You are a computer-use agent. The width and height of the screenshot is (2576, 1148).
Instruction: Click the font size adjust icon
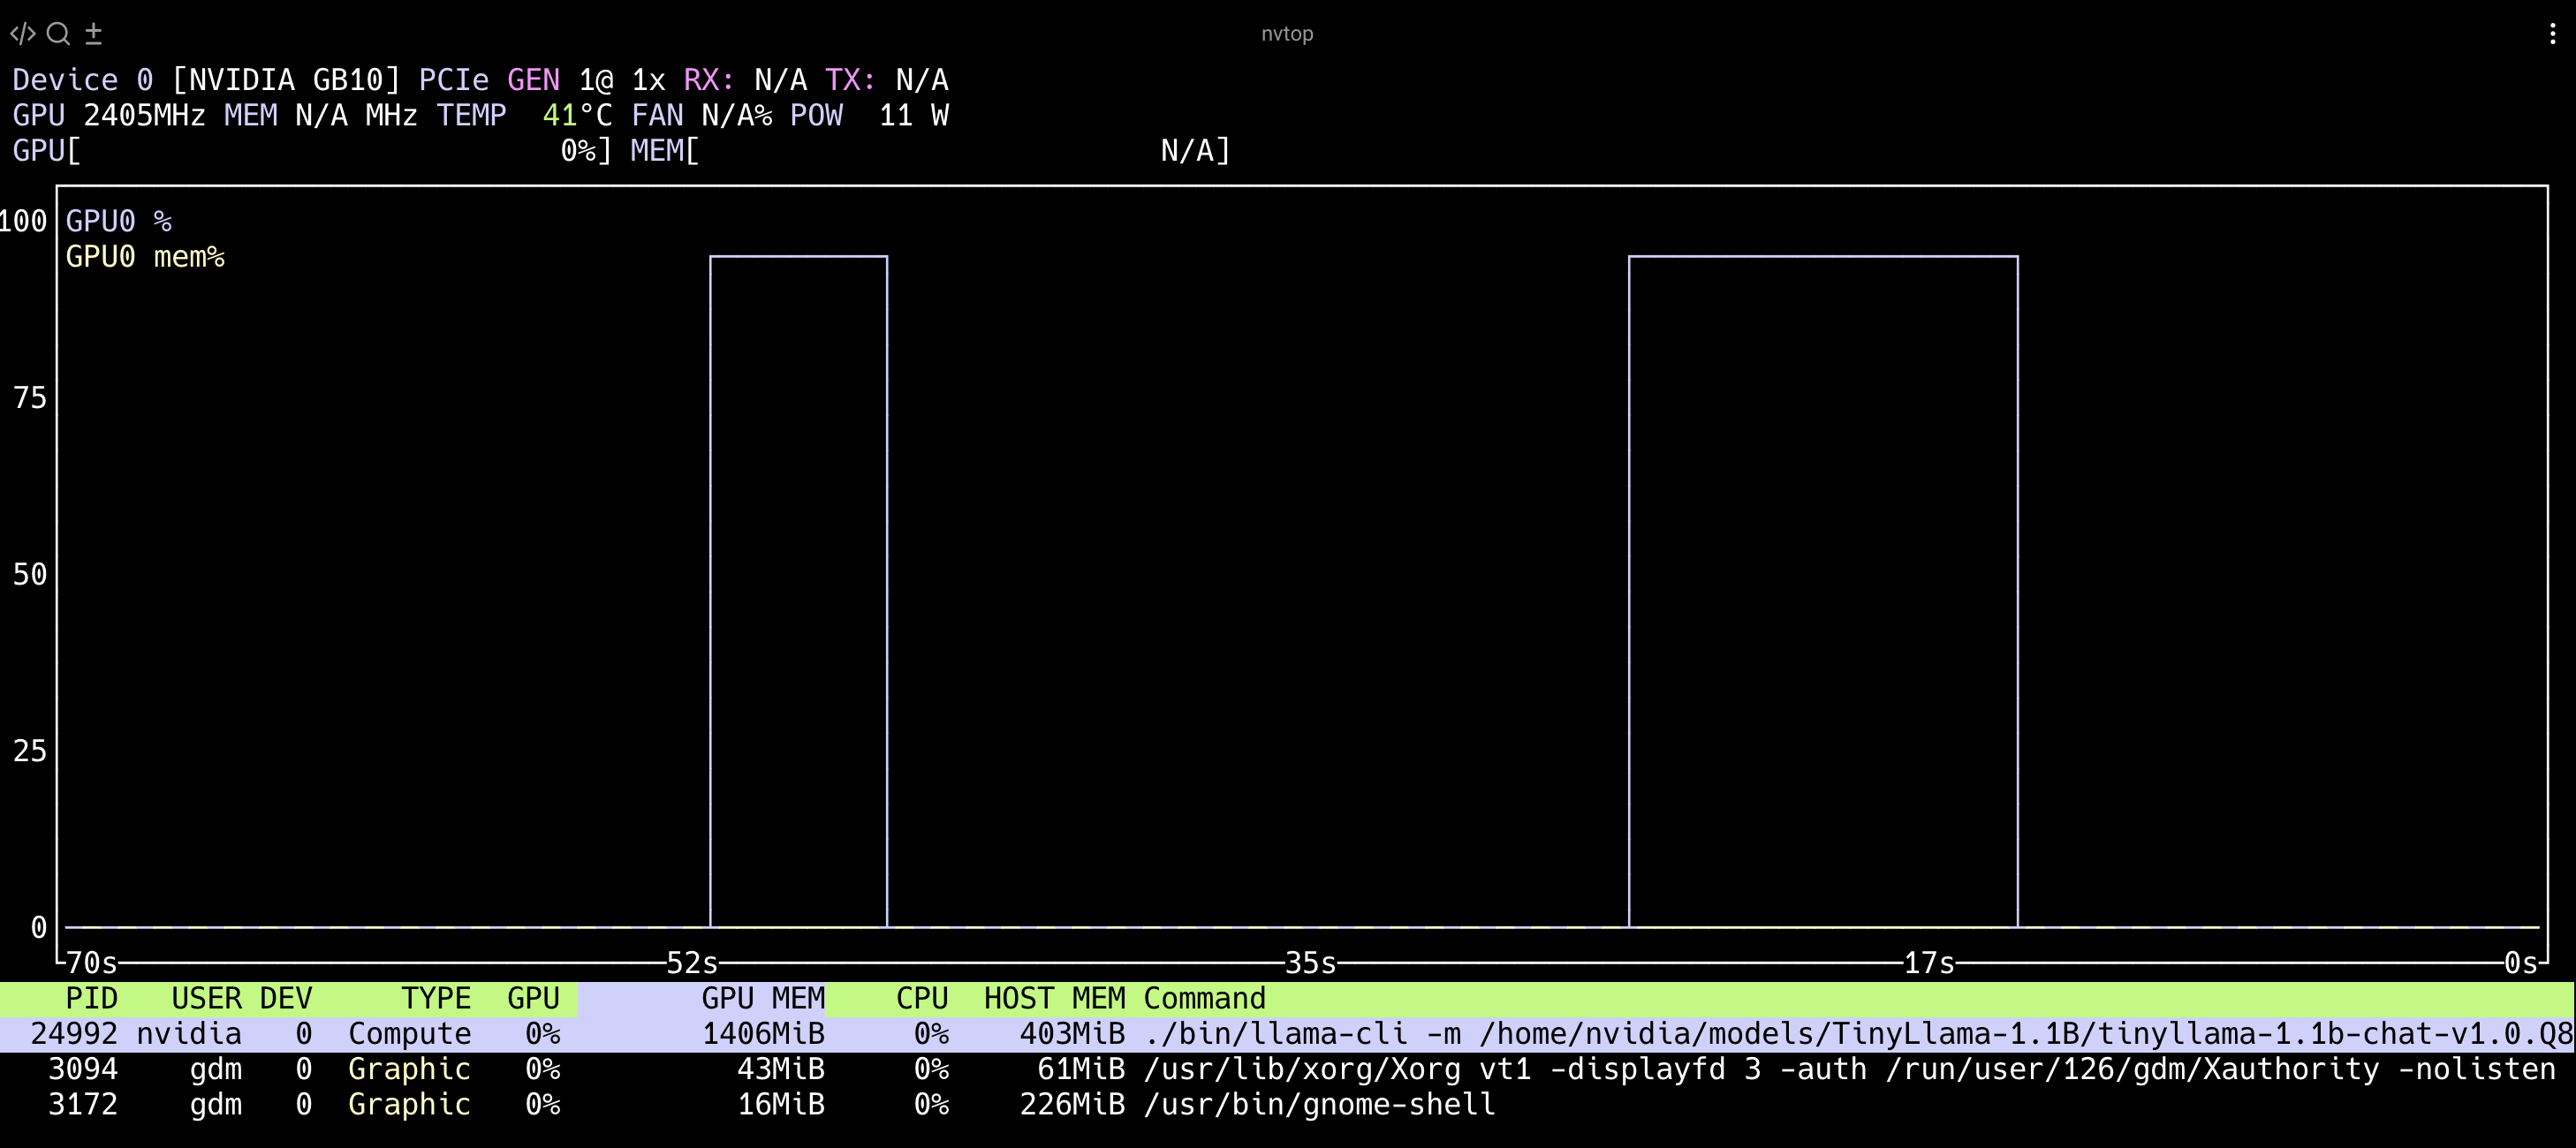click(x=93, y=33)
